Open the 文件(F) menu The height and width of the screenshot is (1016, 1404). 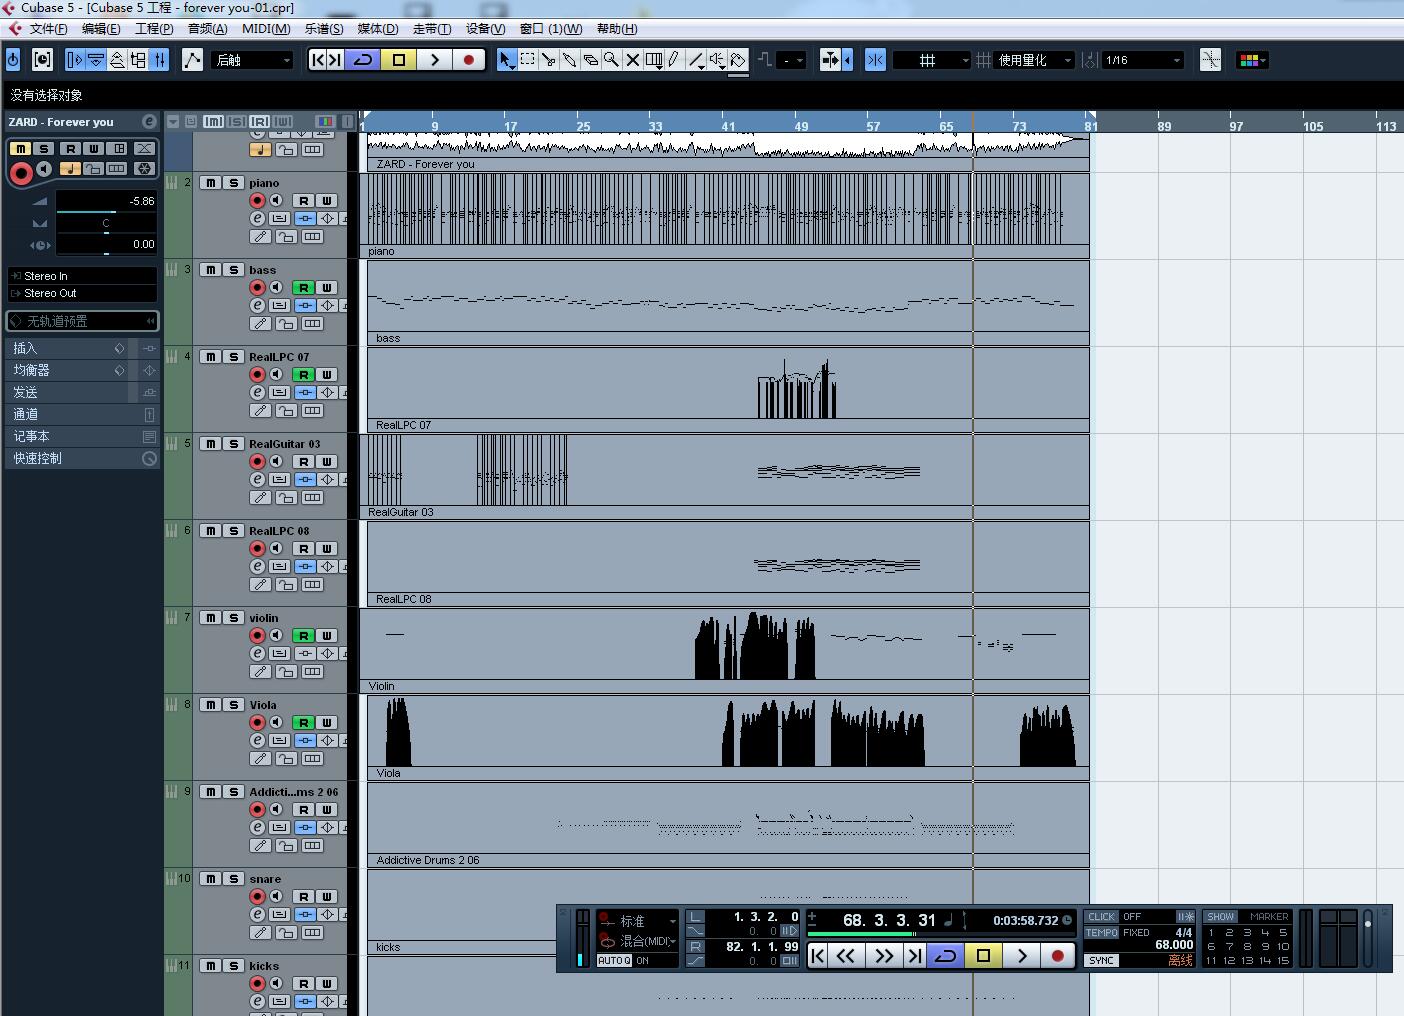[49, 29]
